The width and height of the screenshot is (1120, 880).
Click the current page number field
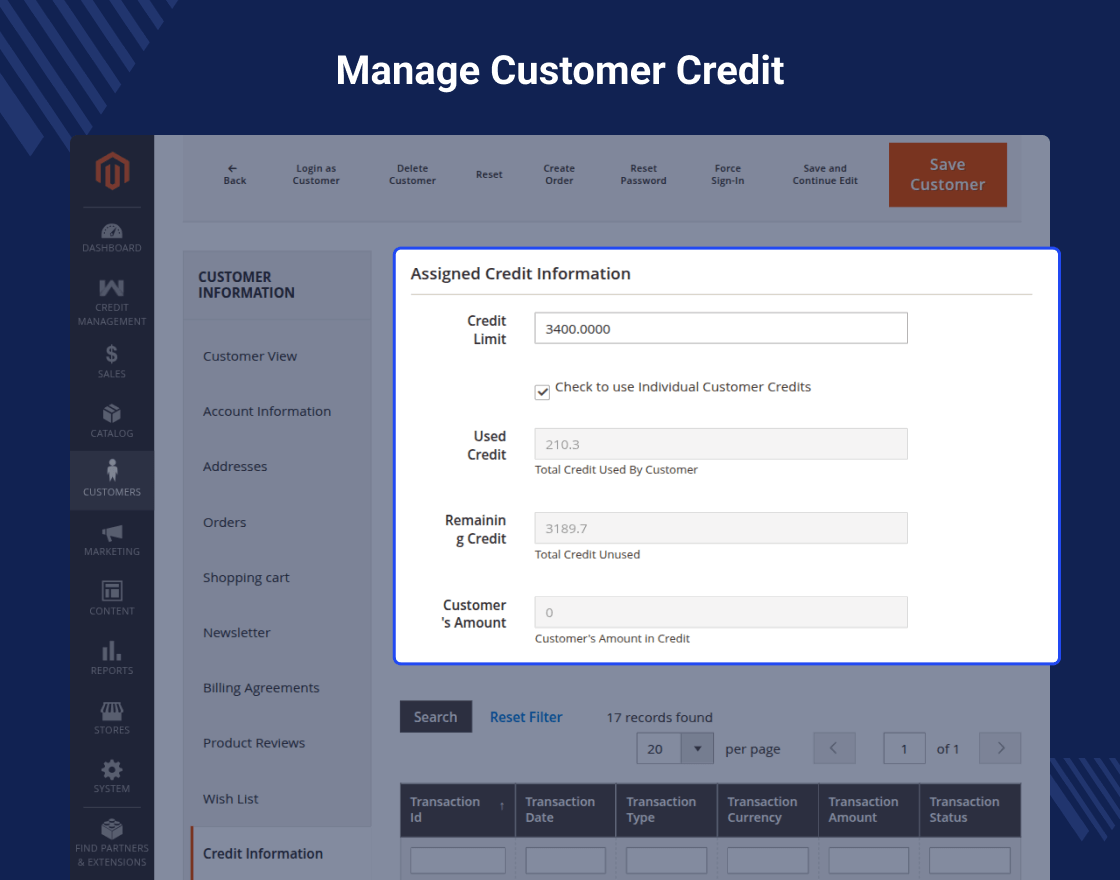click(904, 749)
